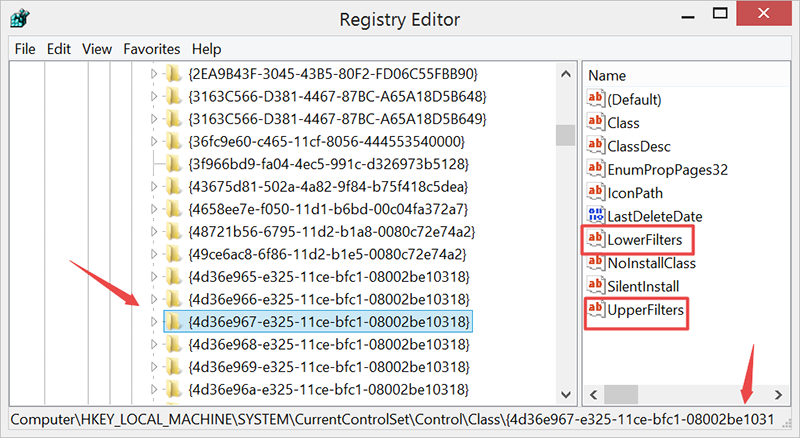Click the values pane horizontal scrollbar thumb
This screenshot has height=438, width=800.
pyautogui.click(x=621, y=395)
